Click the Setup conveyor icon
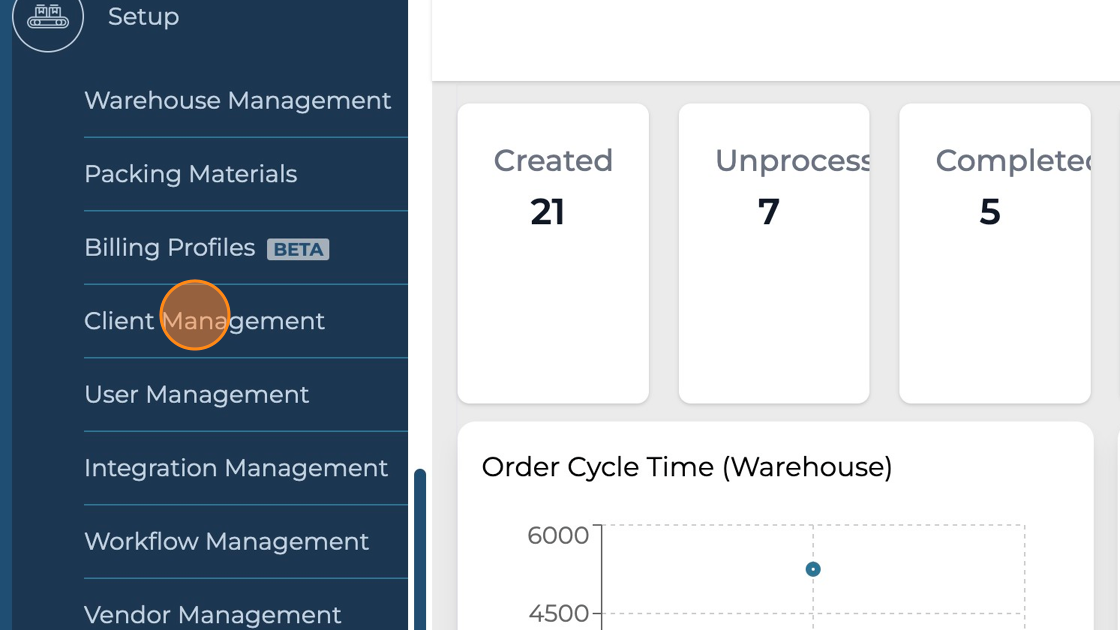Screen dimensions: 1120x630 (47, 17)
